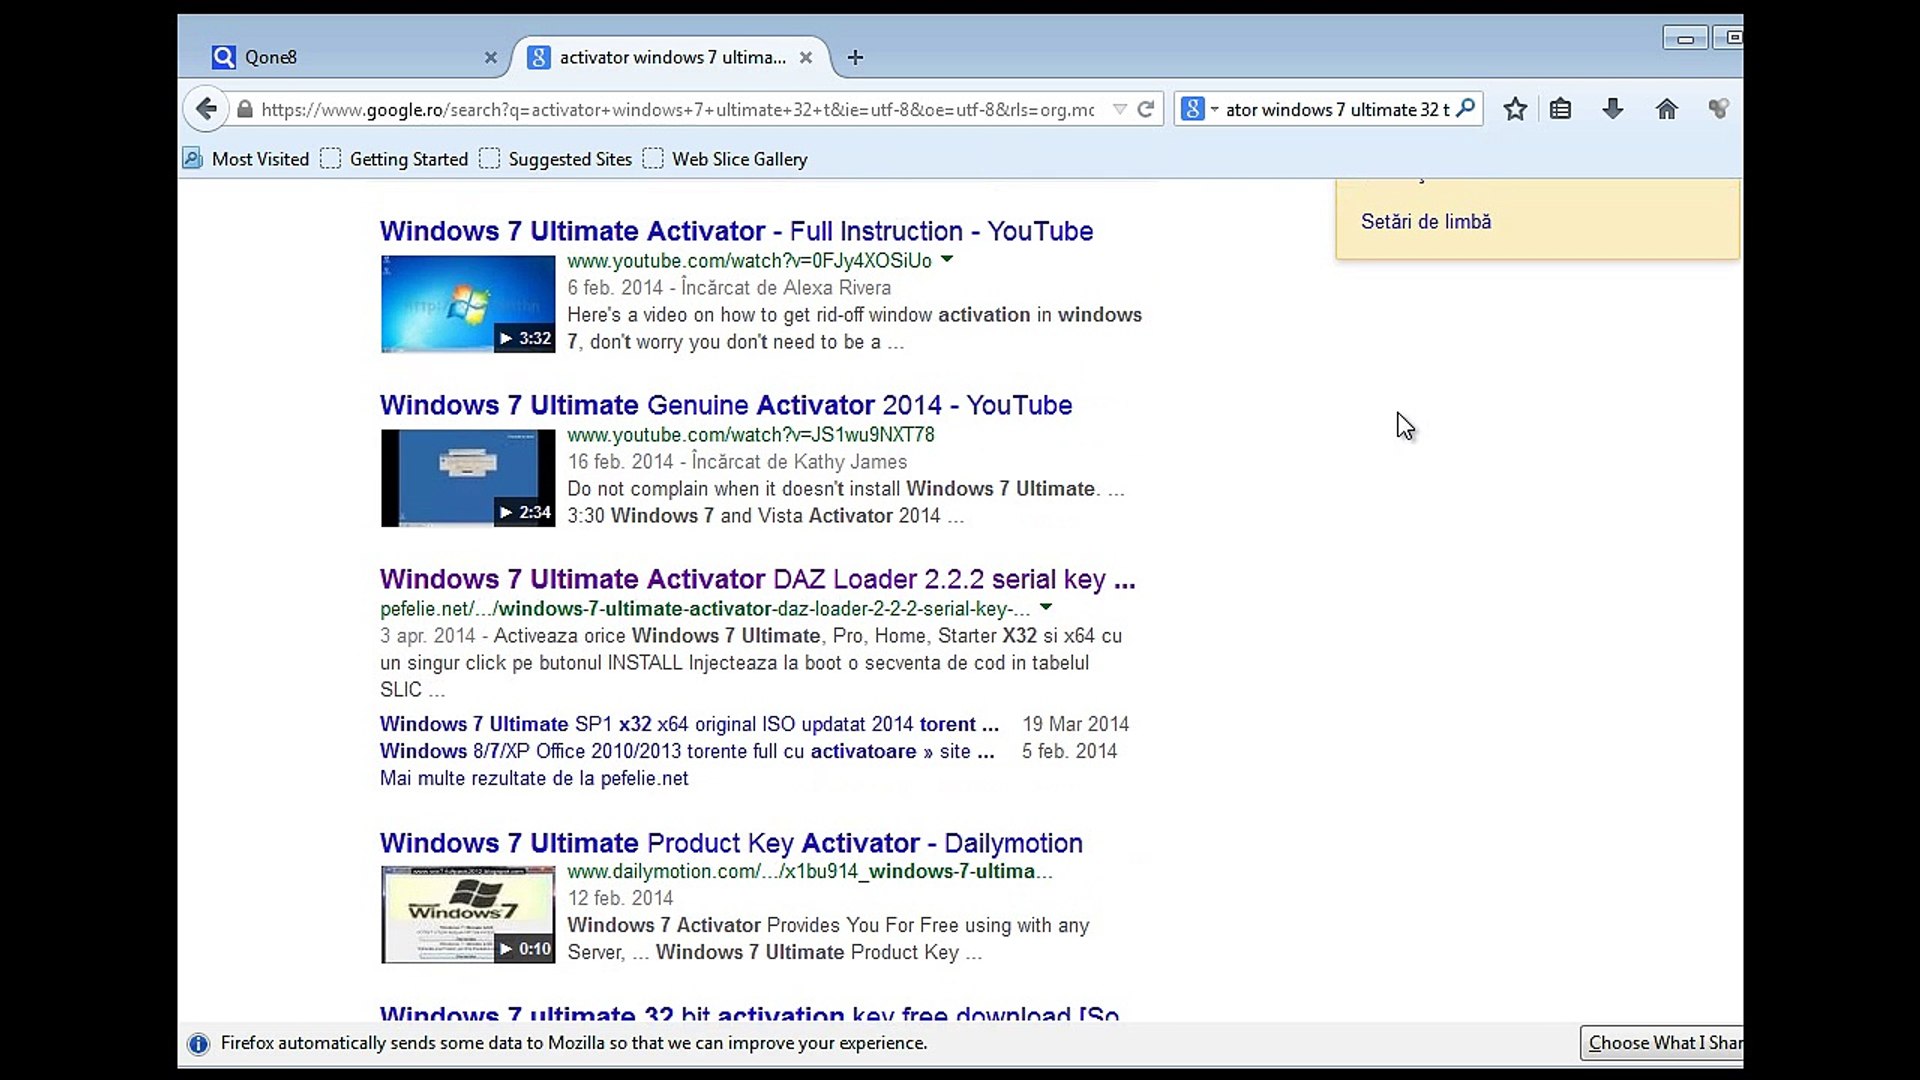Image resolution: width=1920 pixels, height=1080 pixels.
Task: Expand dropdown arrow next to 0FJy4XOSiUo URL
Action: (947, 260)
